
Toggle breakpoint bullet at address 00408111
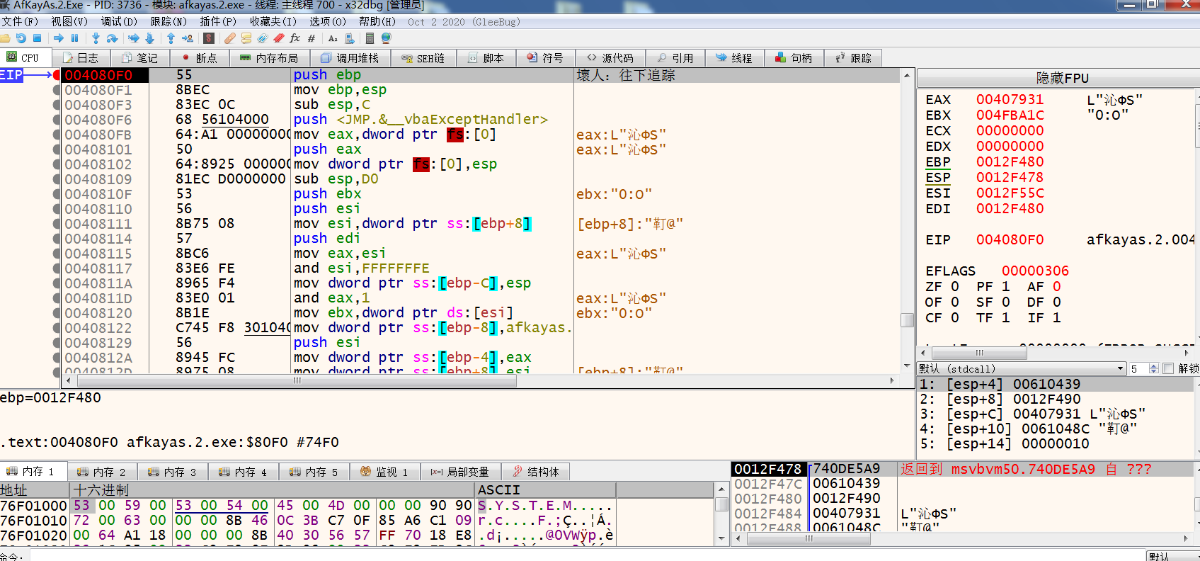[55, 224]
